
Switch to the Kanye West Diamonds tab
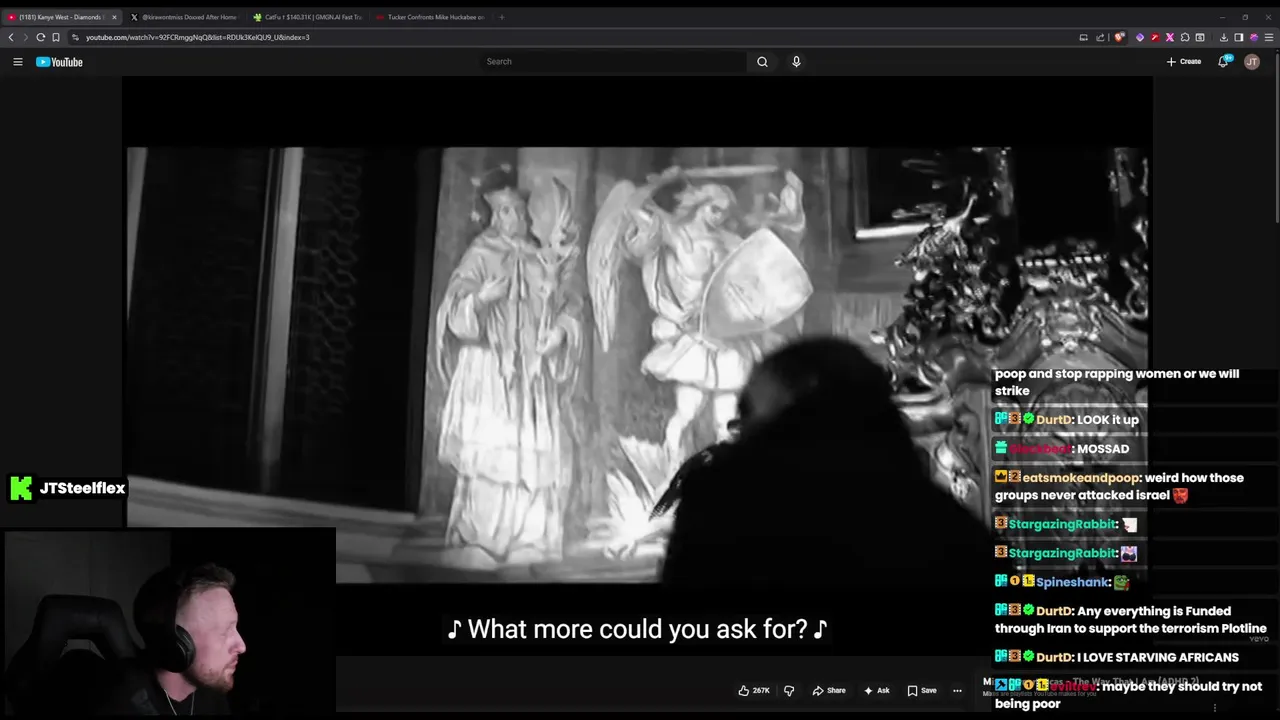tap(60, 17)
